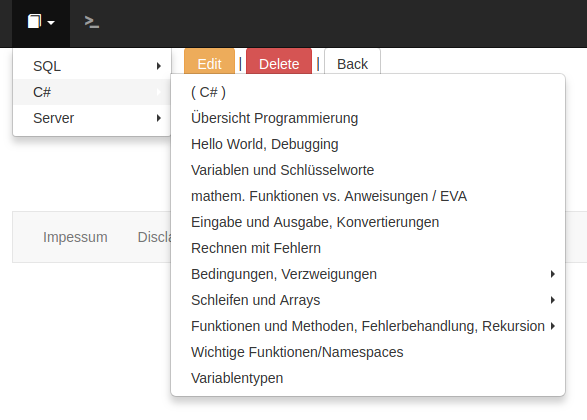Open the terminal prompt icon

92,22
